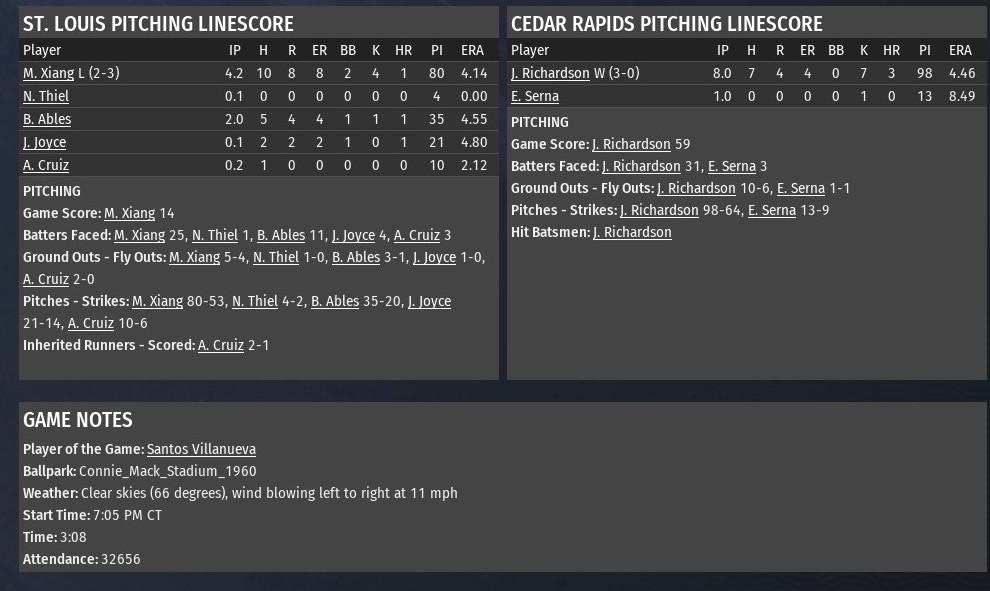Click B. Ables in St. Louis Batters Faced
The height and width of the screenshot is (591, 990).
[x=281, y=235]
